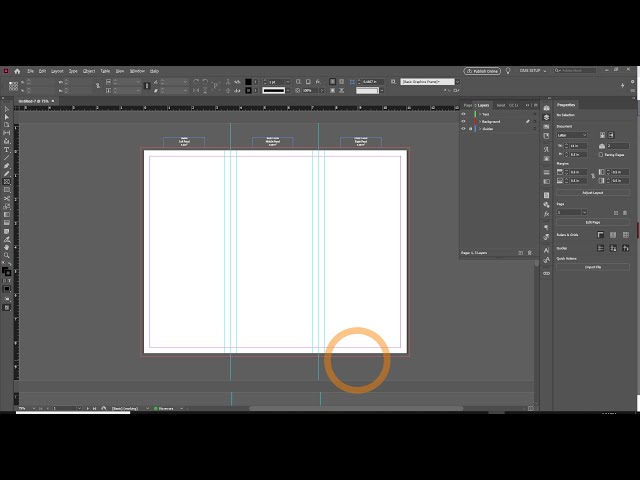
Task: Open the Letter page size dropdown
Action: click(572, 135)
